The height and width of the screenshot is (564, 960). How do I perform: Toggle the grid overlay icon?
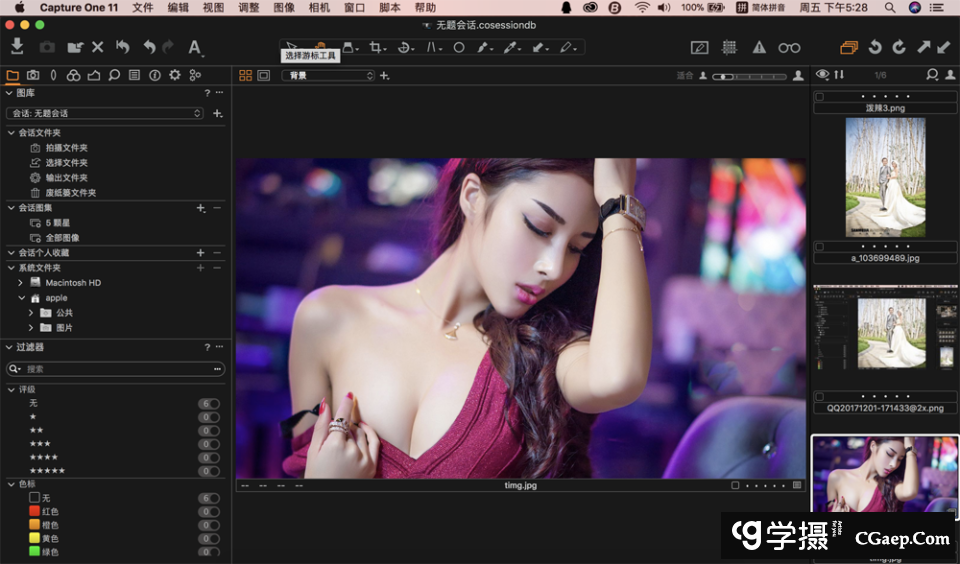(730, 47)
